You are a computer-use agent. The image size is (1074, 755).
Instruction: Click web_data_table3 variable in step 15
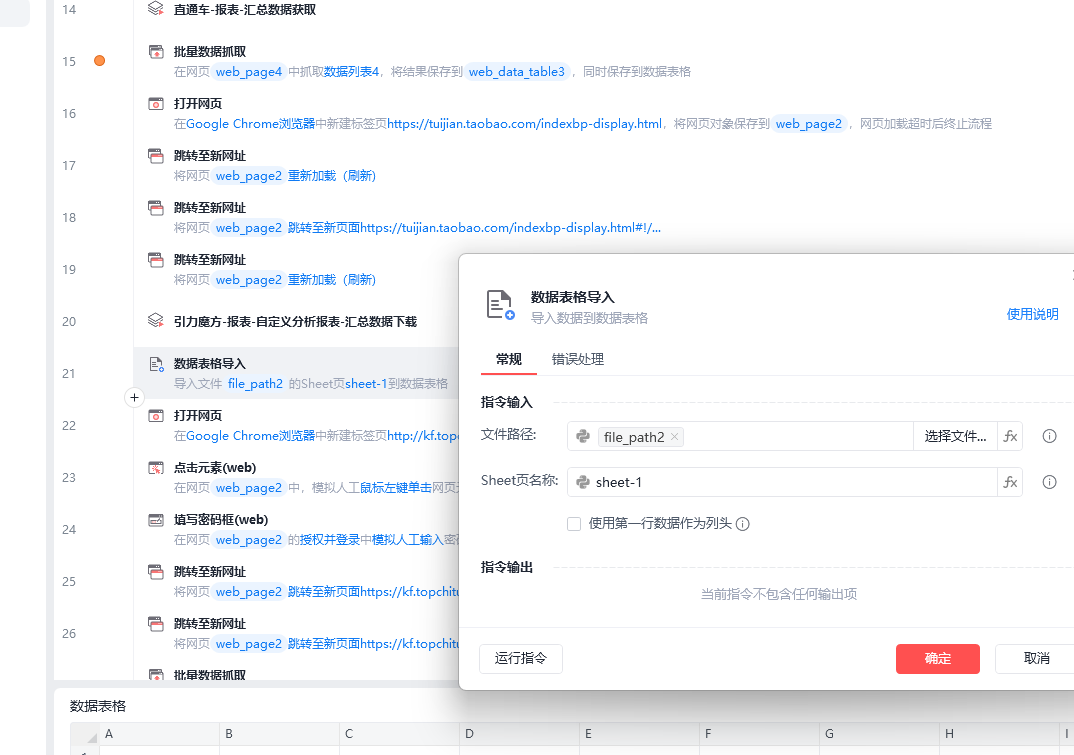pos(517,72)
